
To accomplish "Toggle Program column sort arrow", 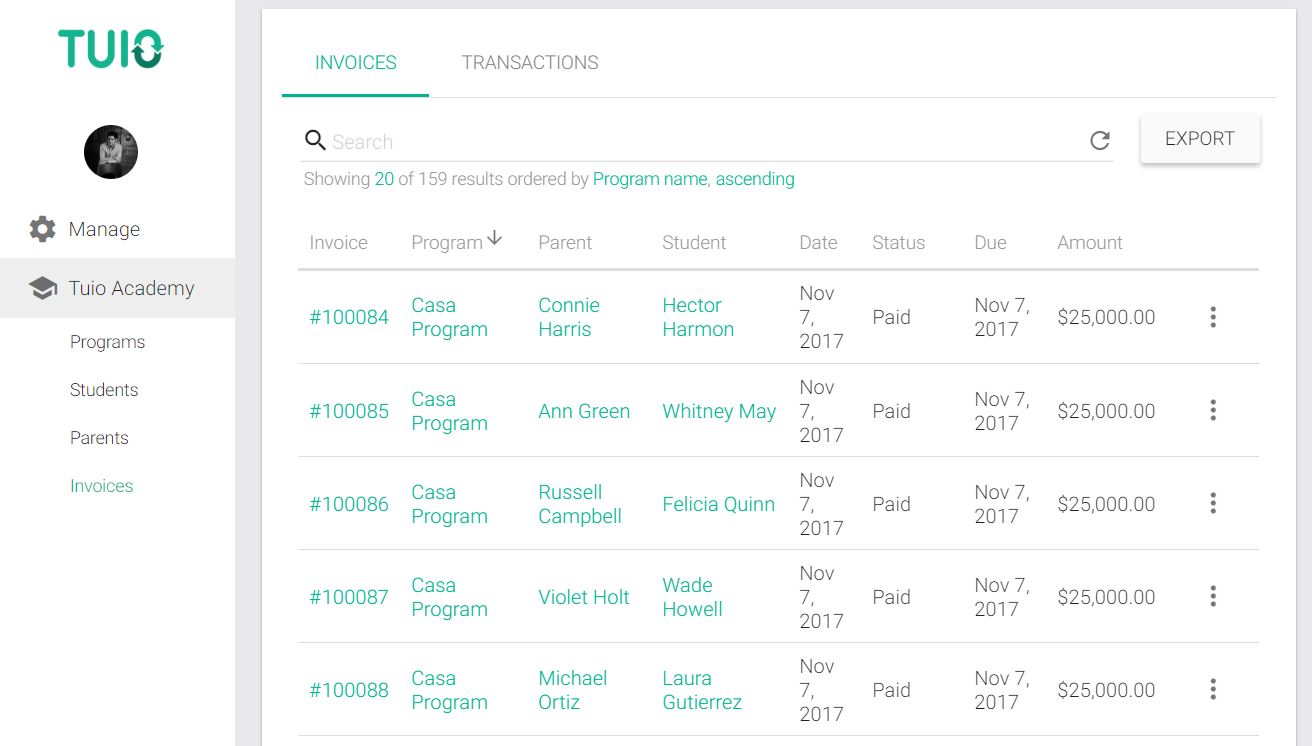I will tap(494, 240).
